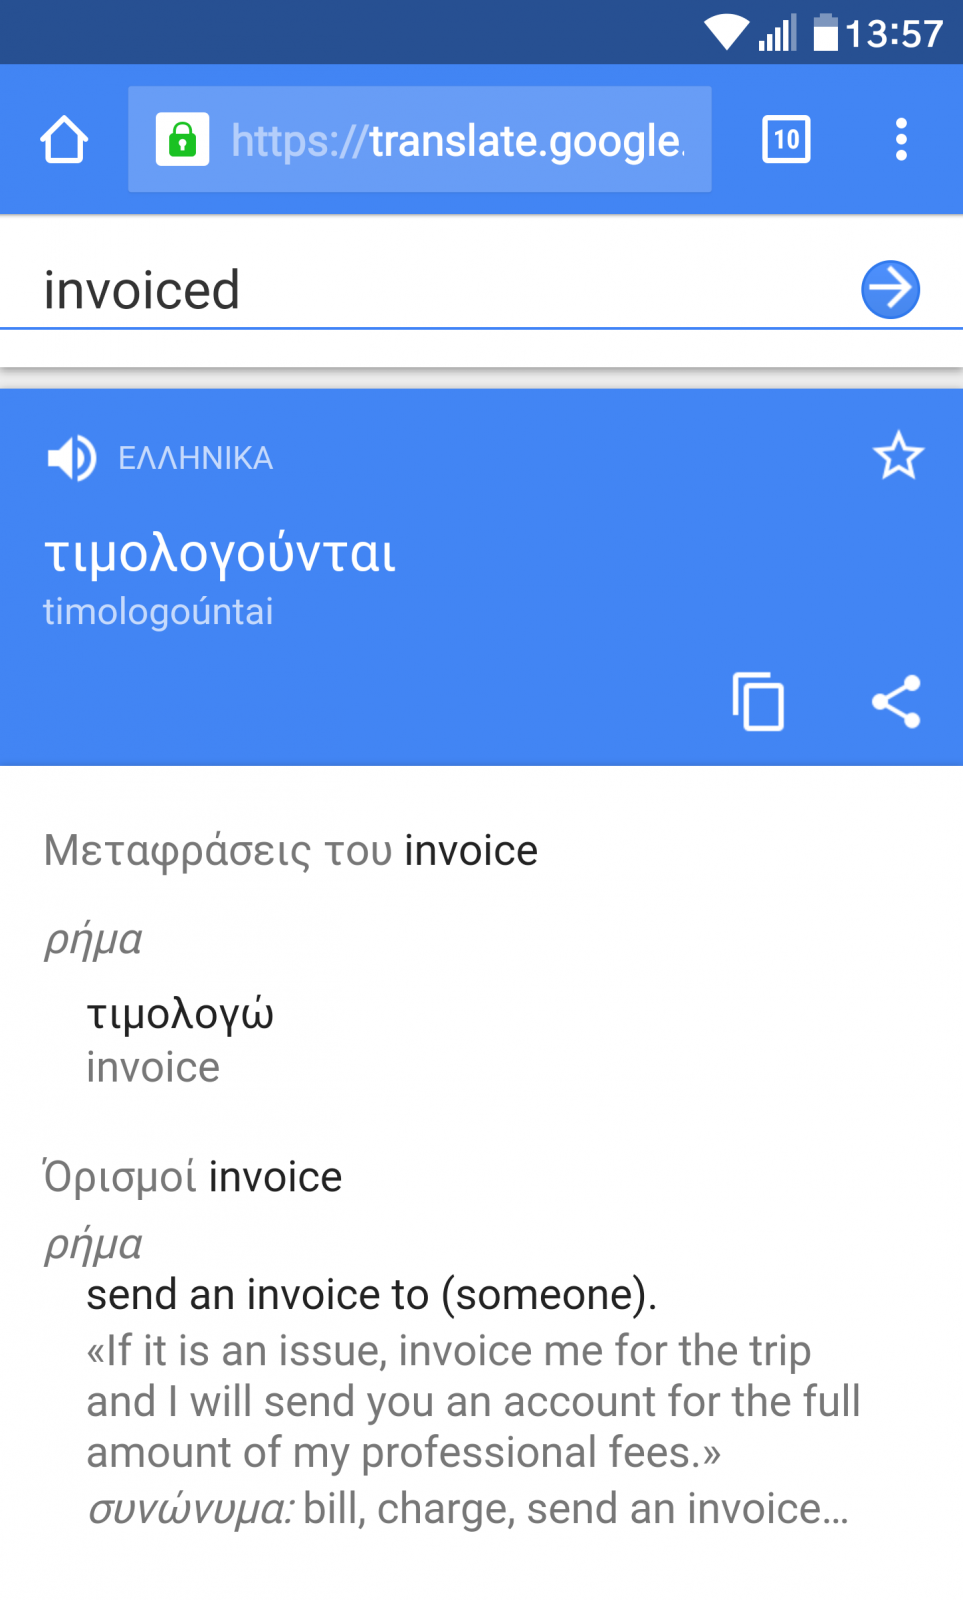Share the translation via share icon
The height and width of the screenshot is (1600, 963).
click(x=896, y=701)
